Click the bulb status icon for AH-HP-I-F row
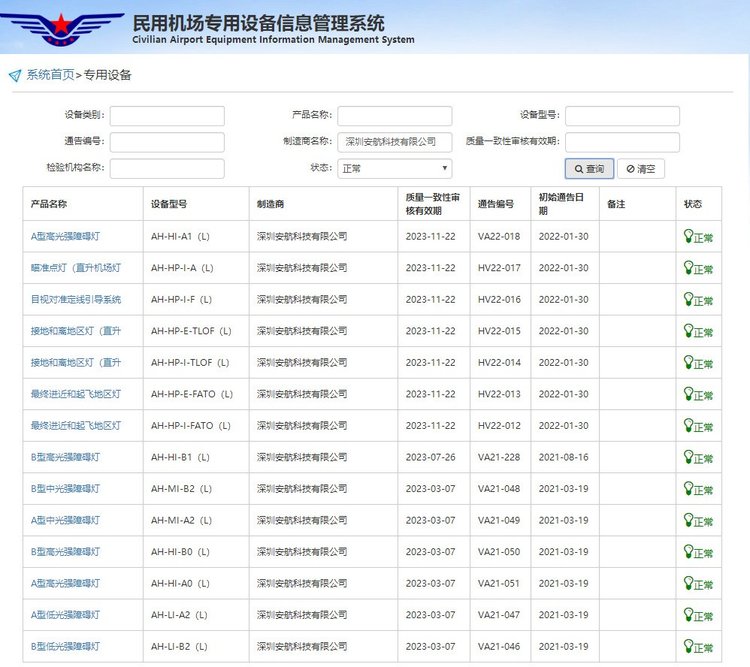This screenshot has height=667, width=750. tap(688, 299)
